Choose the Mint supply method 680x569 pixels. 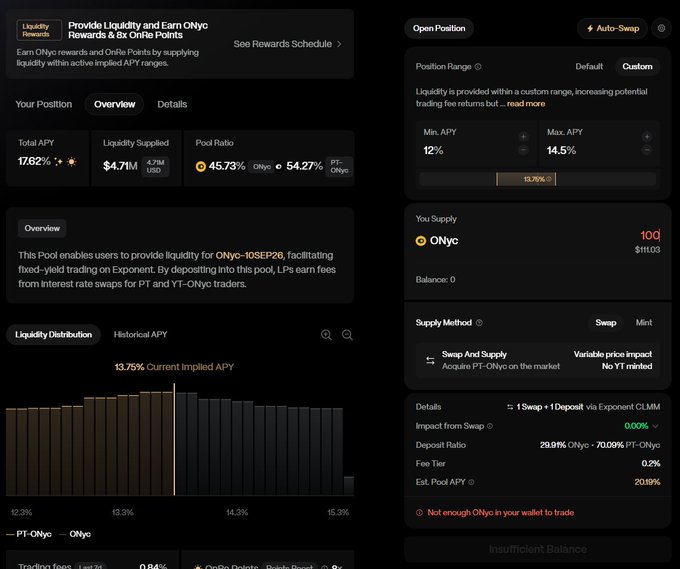click(644, 323)
